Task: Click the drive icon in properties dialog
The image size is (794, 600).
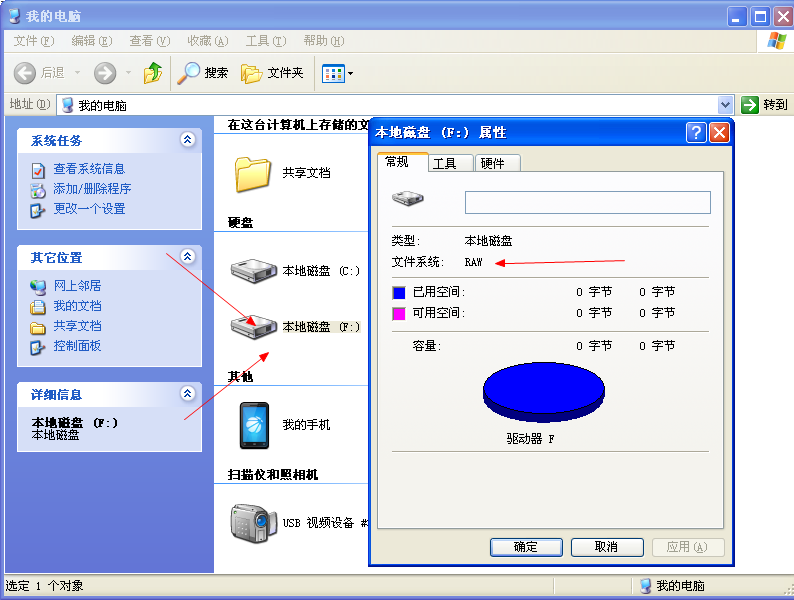Action: tap(408, 198)
